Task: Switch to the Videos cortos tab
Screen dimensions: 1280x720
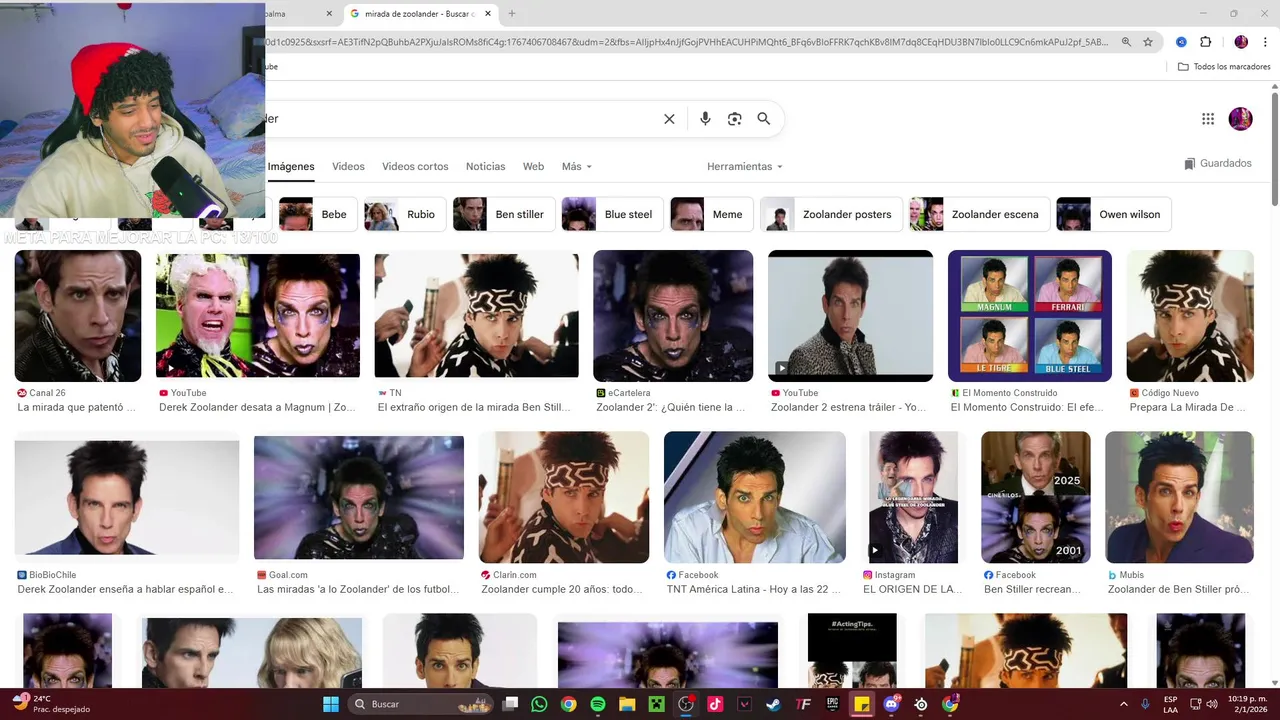Action: 415,166
